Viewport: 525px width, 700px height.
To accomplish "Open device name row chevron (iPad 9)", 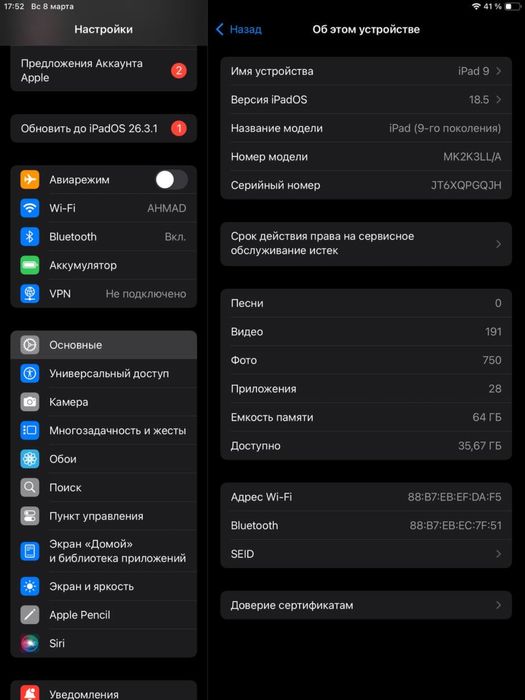I will point(498,71).
